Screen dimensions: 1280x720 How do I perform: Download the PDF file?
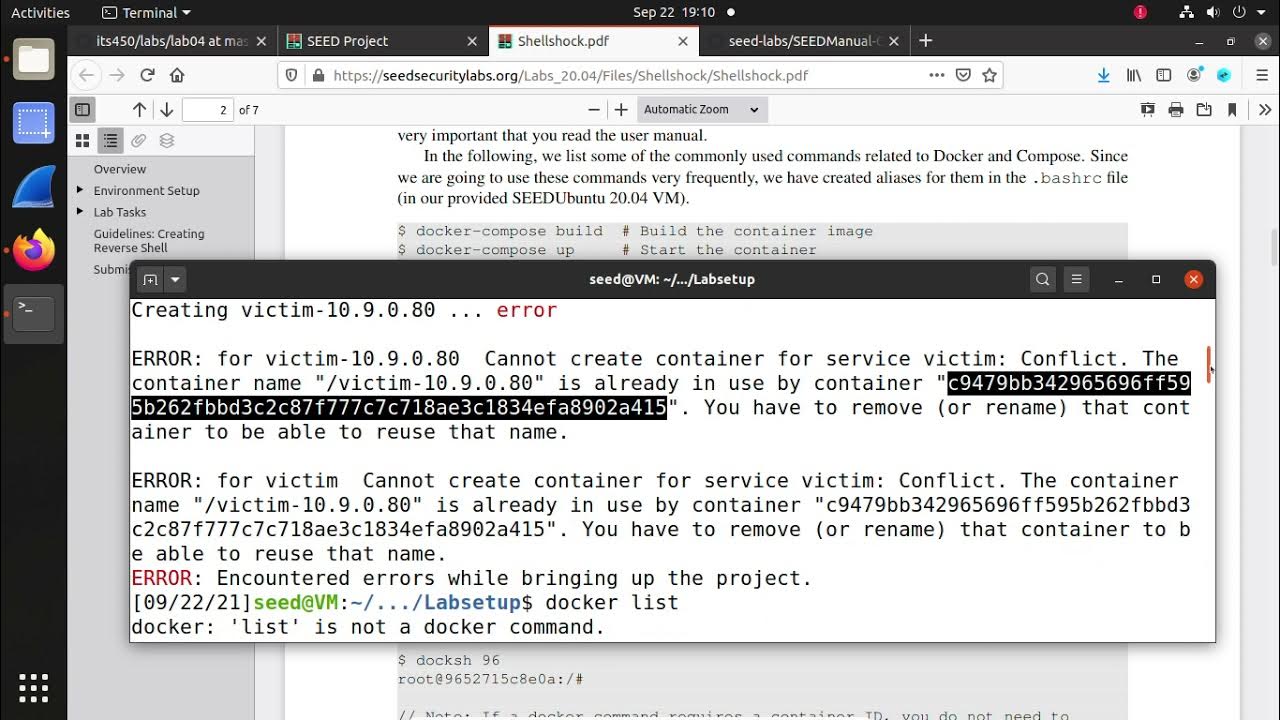pyautogui.click(x=1204, y=110)
